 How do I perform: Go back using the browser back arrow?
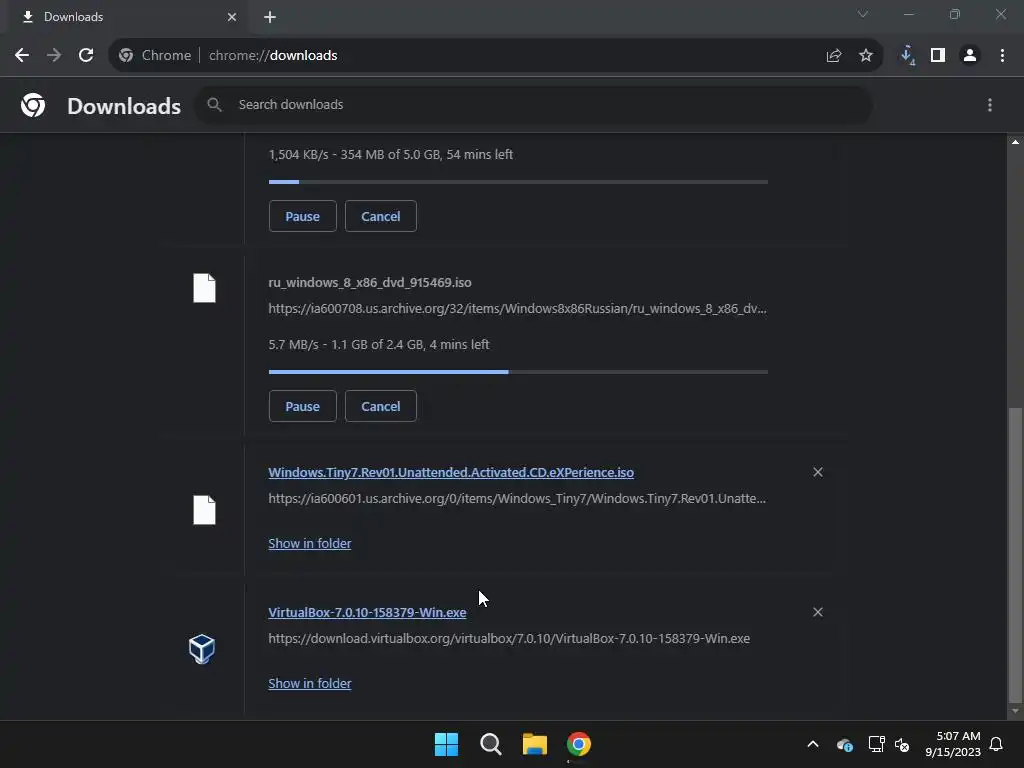point(22,56)
